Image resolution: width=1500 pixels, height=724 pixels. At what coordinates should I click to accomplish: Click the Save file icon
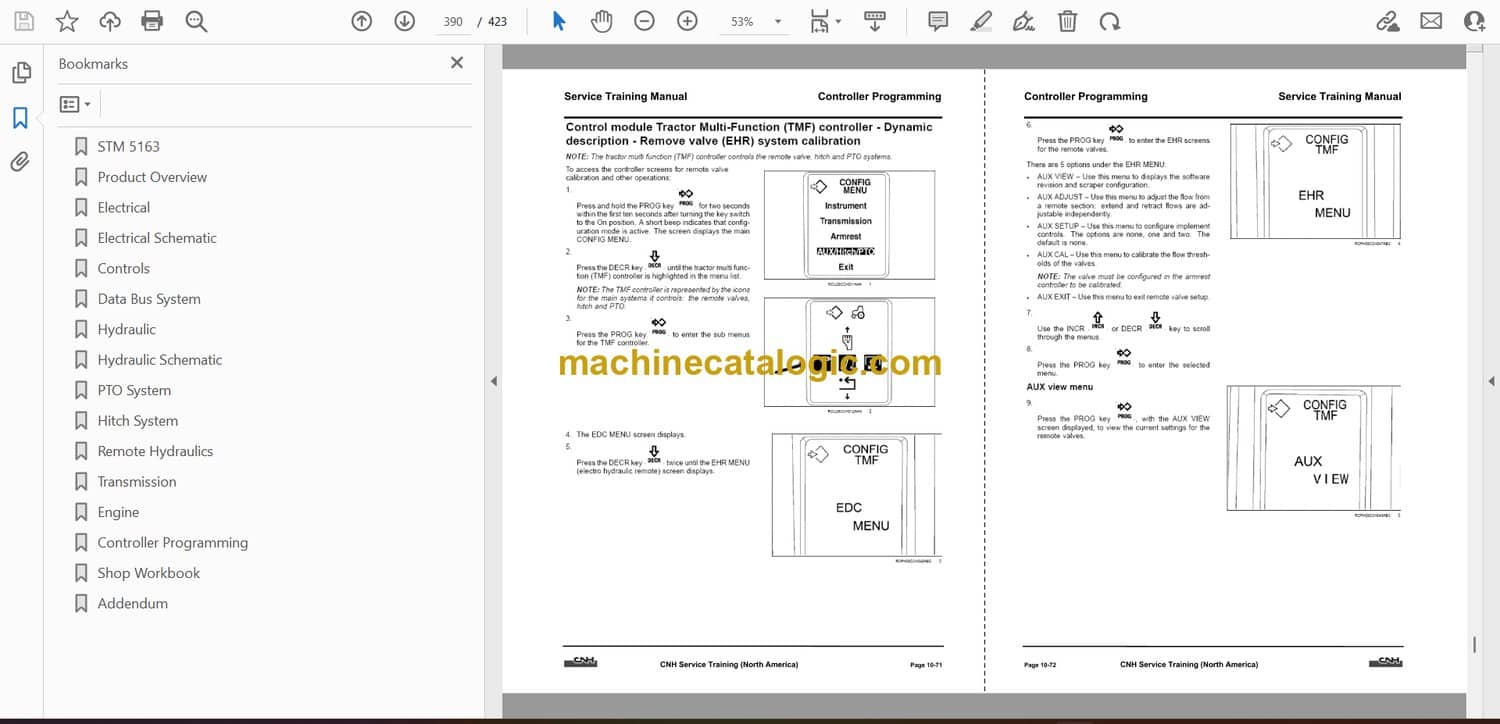pos(24,21)
